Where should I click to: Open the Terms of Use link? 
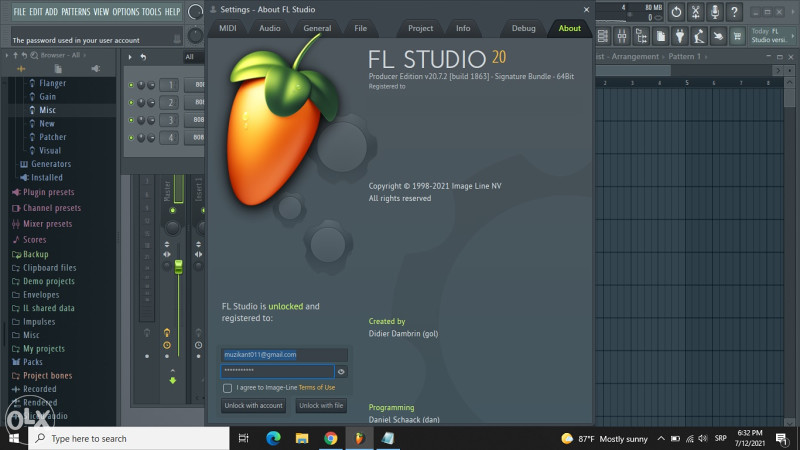[x=317, y=388]
